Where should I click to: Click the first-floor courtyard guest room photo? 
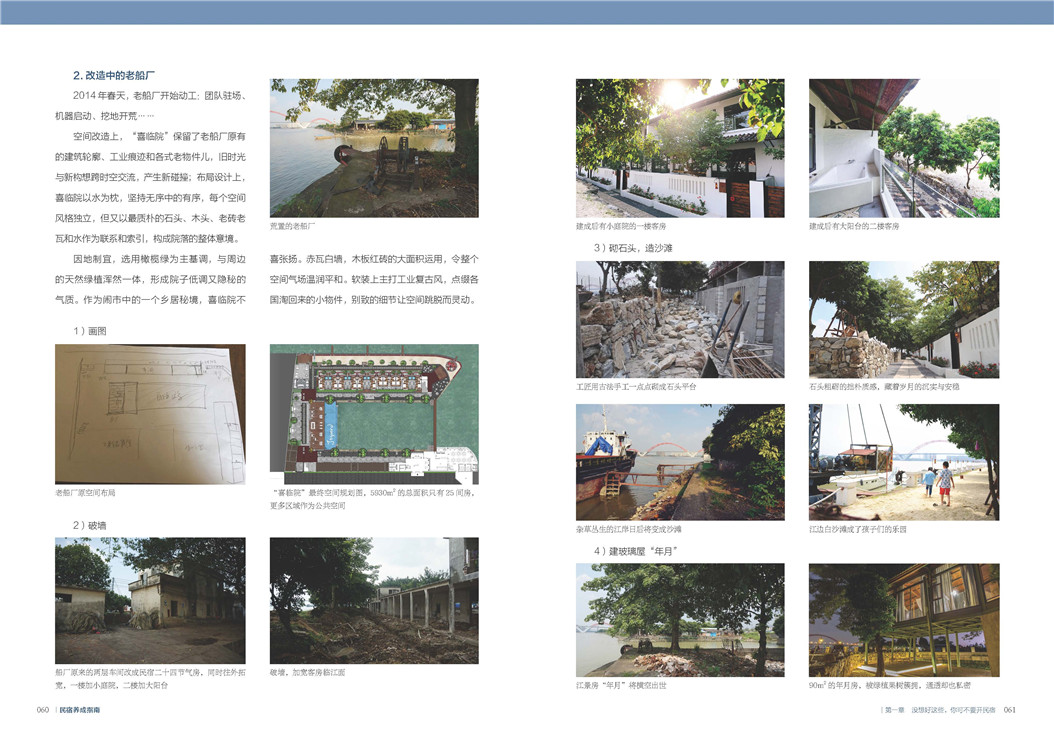point(680,148)
